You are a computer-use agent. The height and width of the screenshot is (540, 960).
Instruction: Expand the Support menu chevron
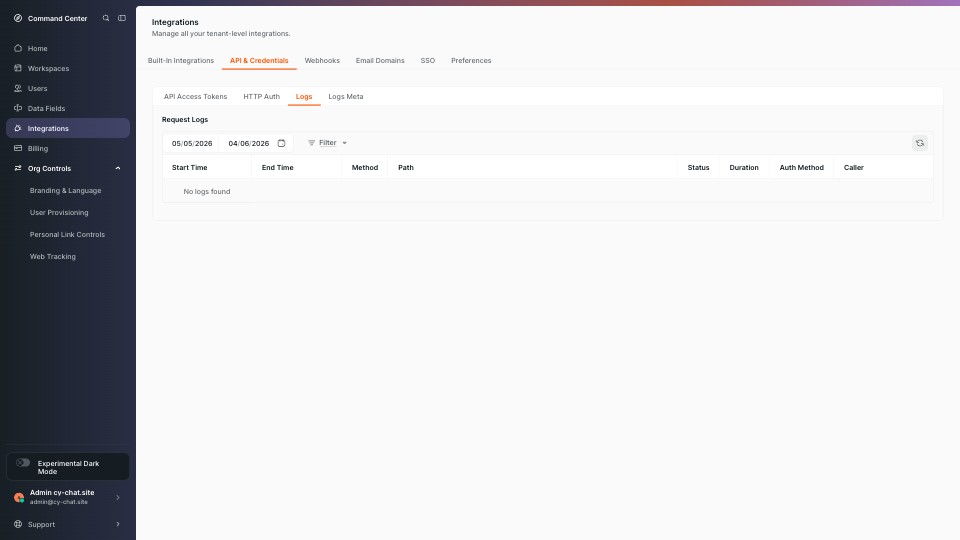(118, 524)
